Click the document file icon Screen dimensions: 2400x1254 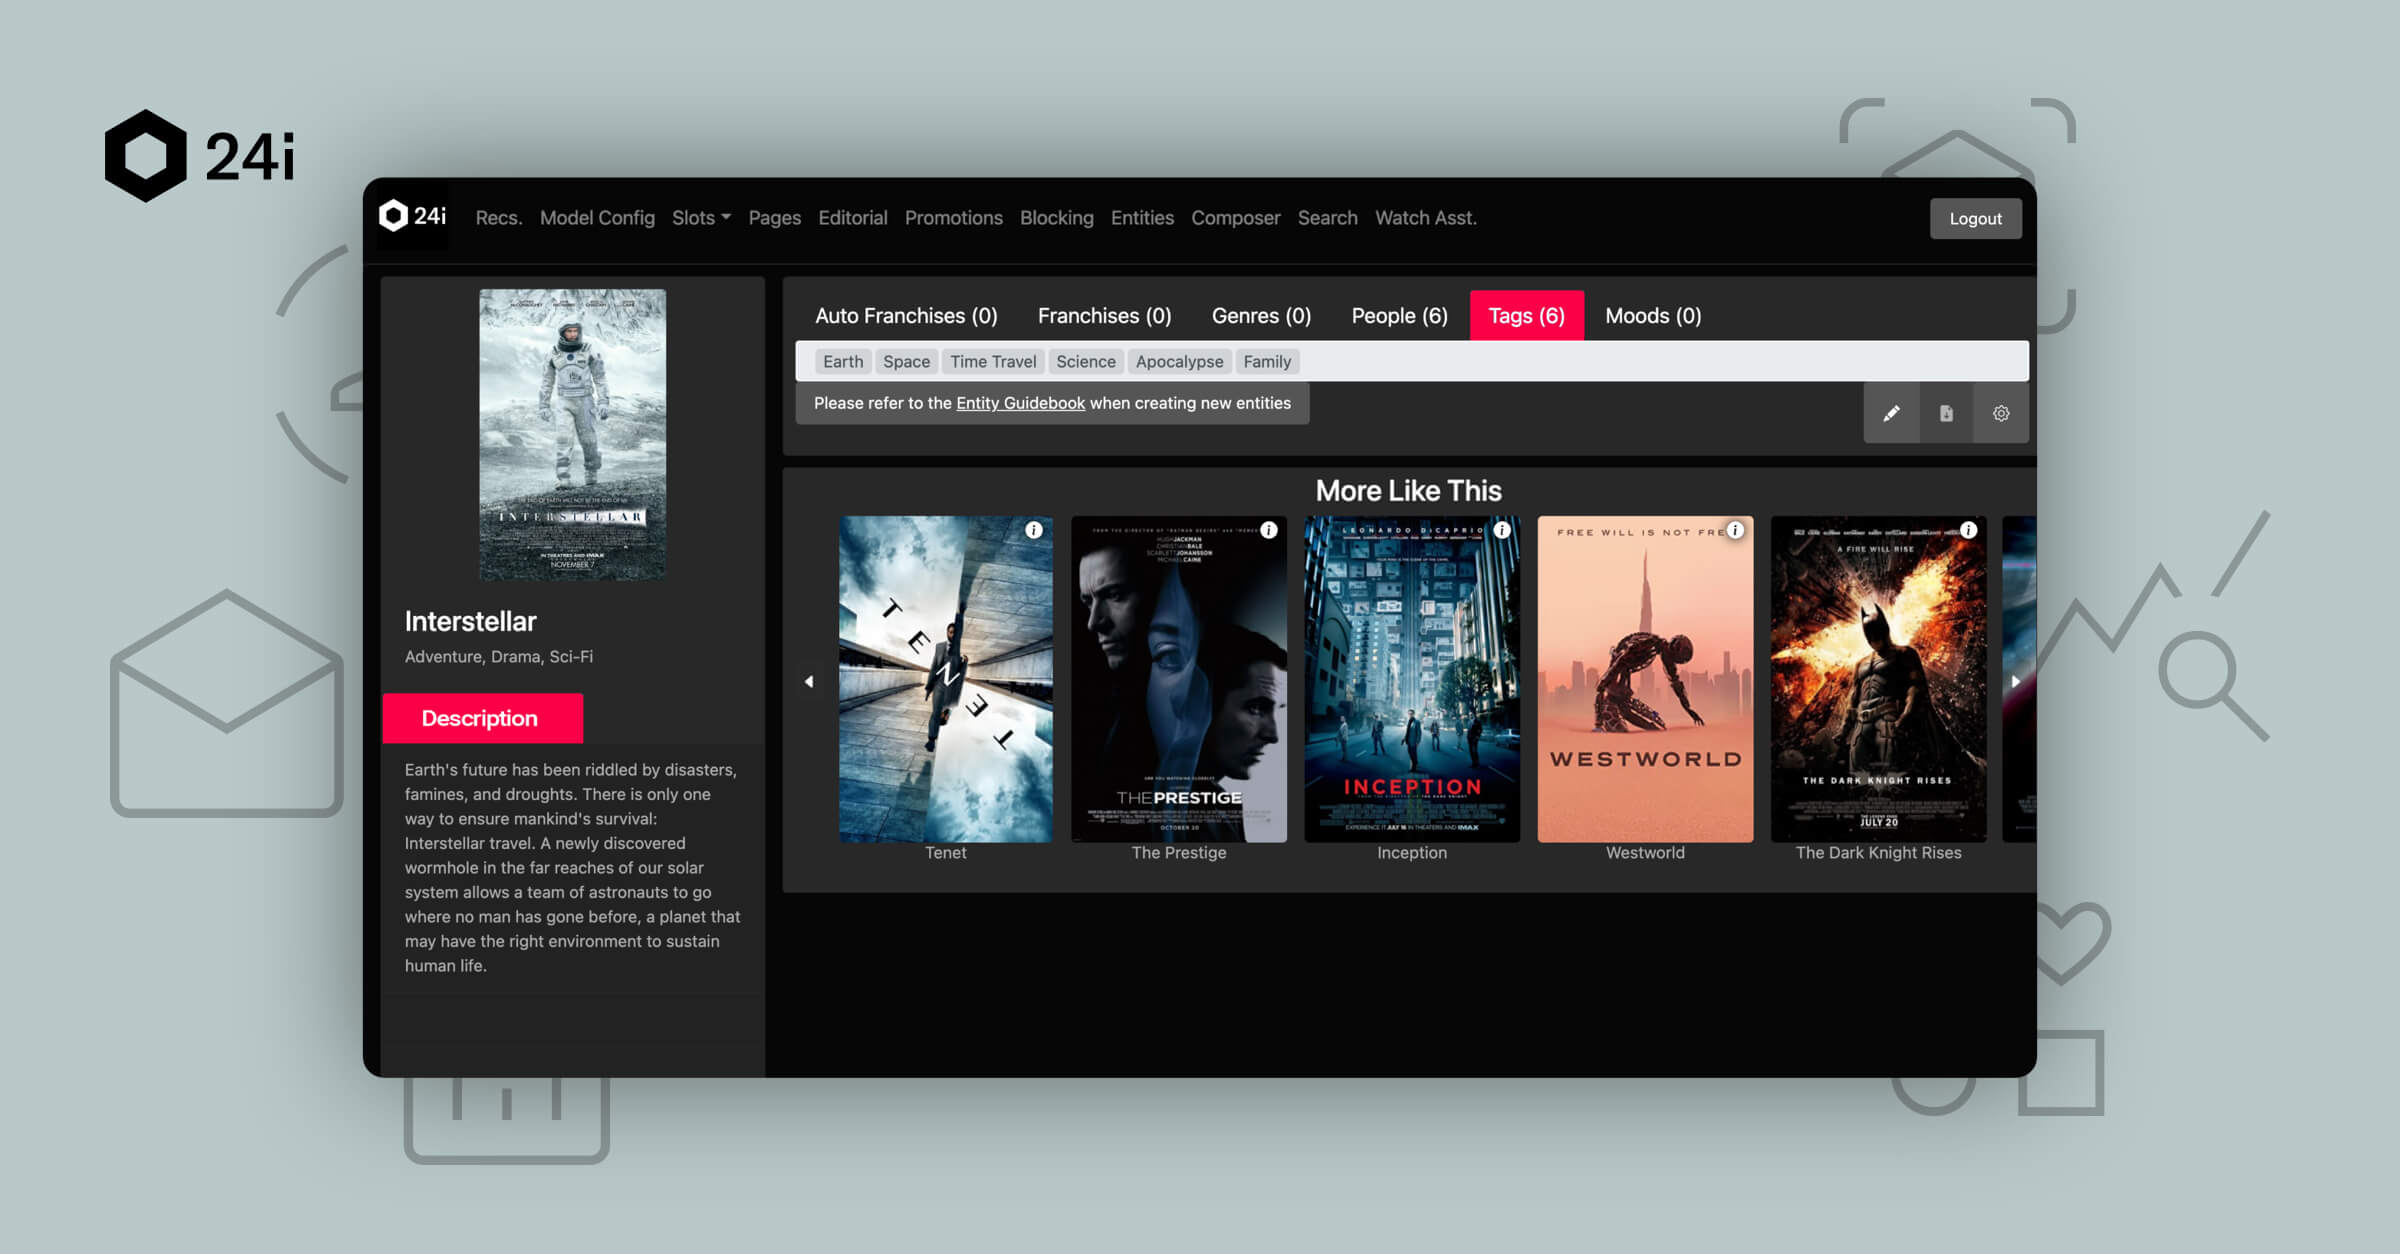point(1946,413)
